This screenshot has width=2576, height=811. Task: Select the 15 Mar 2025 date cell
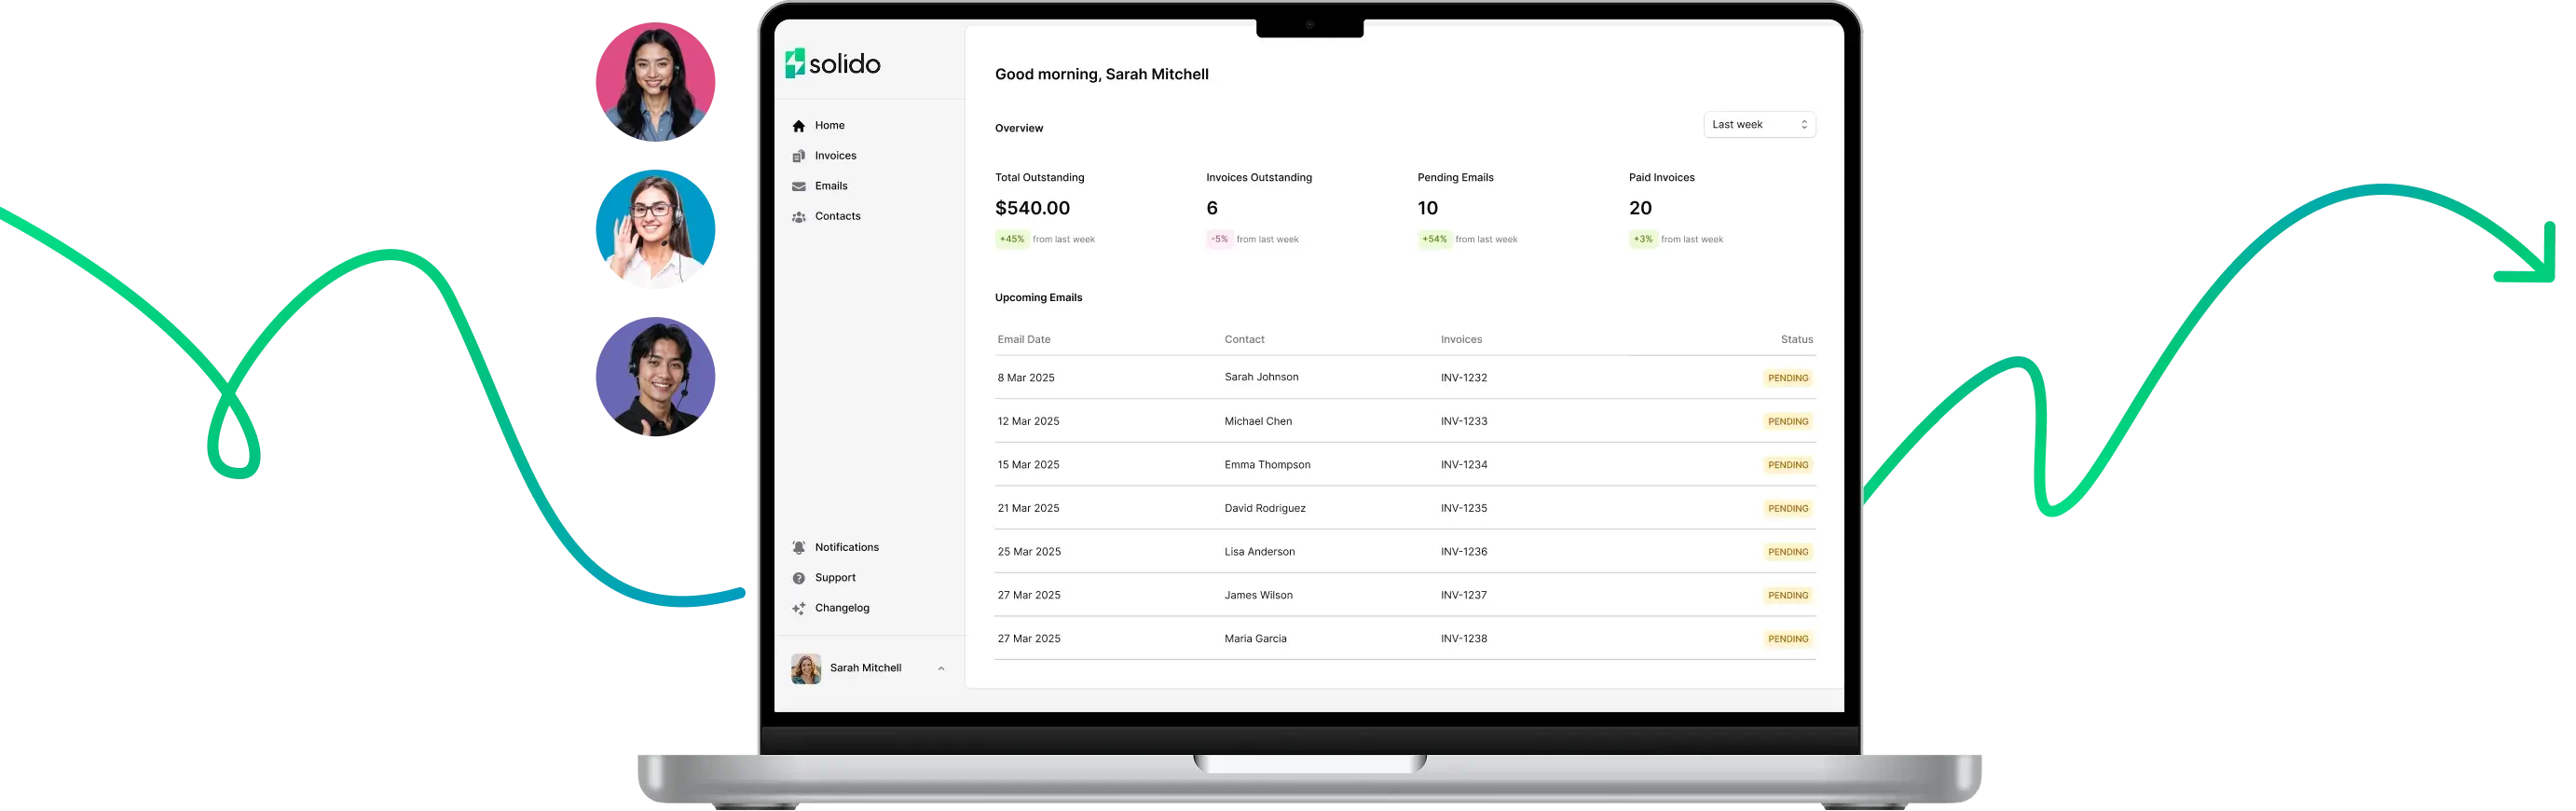click(x=1027, y=465)
